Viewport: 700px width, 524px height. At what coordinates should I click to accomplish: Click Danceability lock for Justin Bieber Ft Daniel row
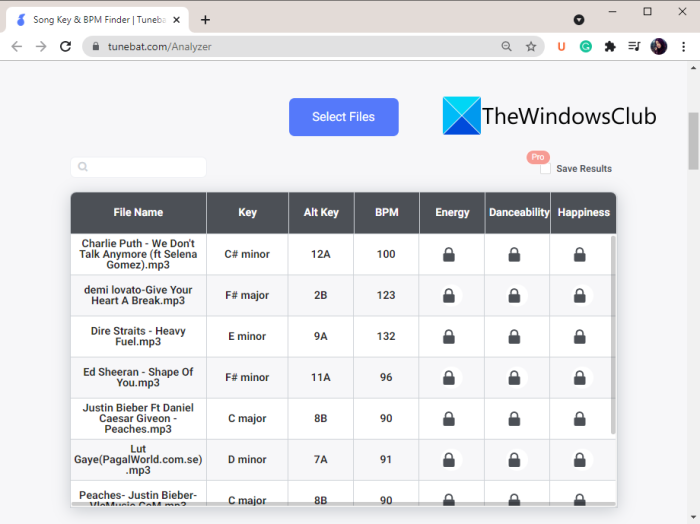click(x=514, y=419)
